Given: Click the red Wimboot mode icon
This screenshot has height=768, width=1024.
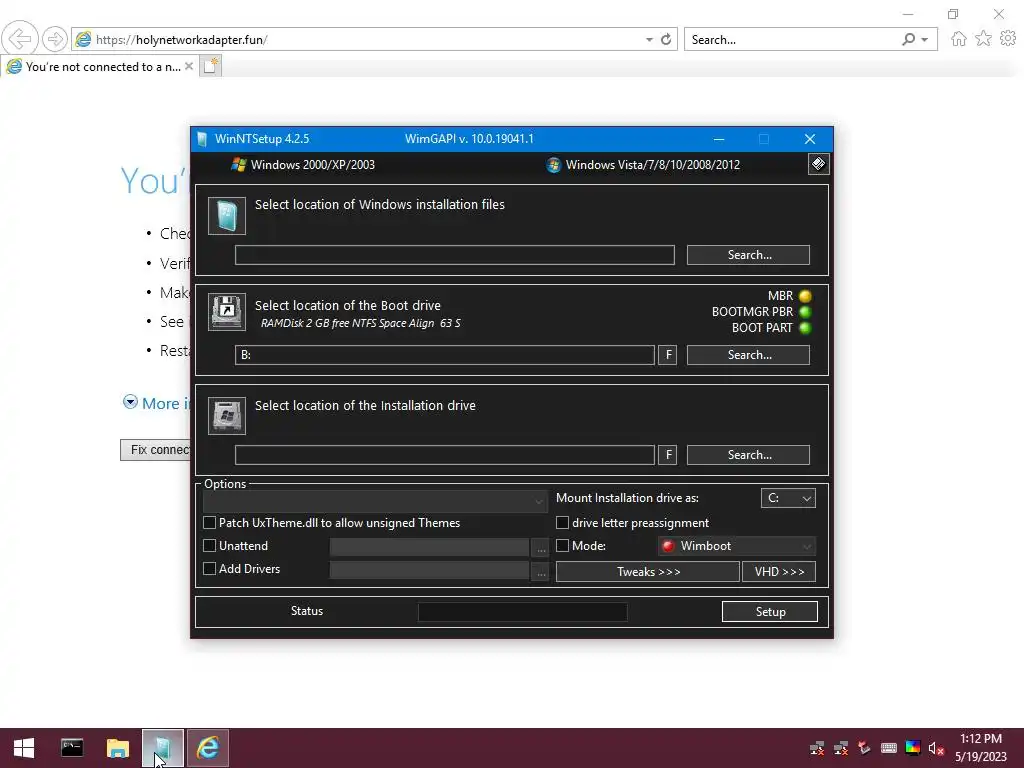Looking at the screenshot, I should click(667, 546).
